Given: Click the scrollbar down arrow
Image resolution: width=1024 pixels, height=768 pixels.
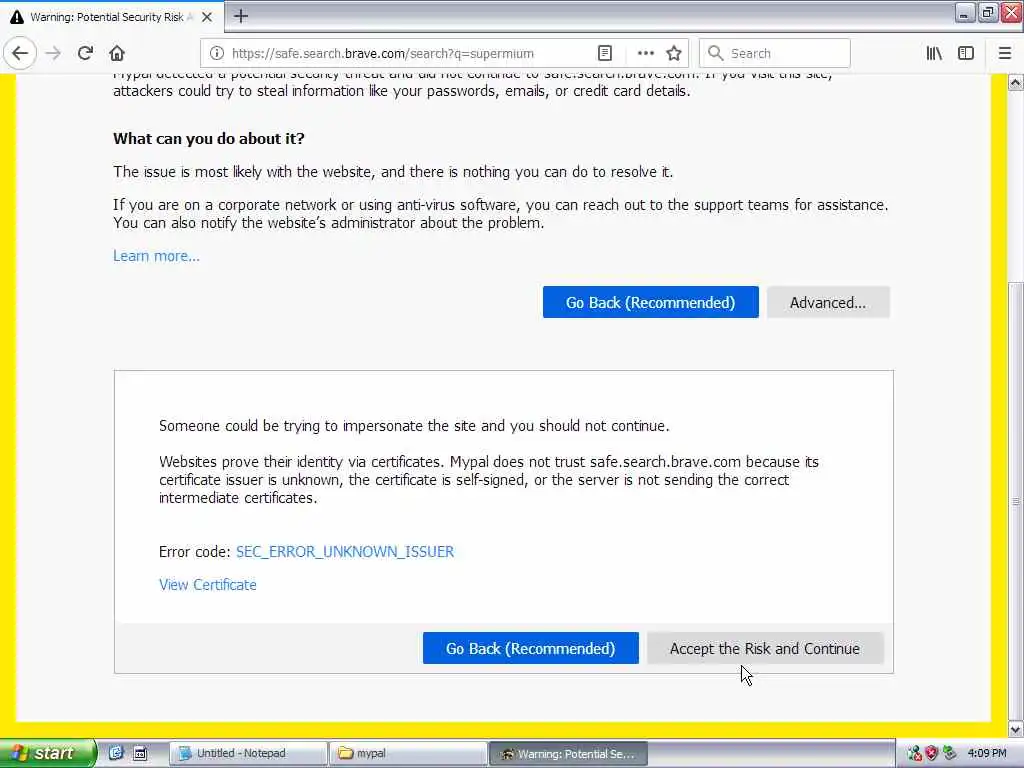Looking at the screenshot, I should (x=1016, y=729).
